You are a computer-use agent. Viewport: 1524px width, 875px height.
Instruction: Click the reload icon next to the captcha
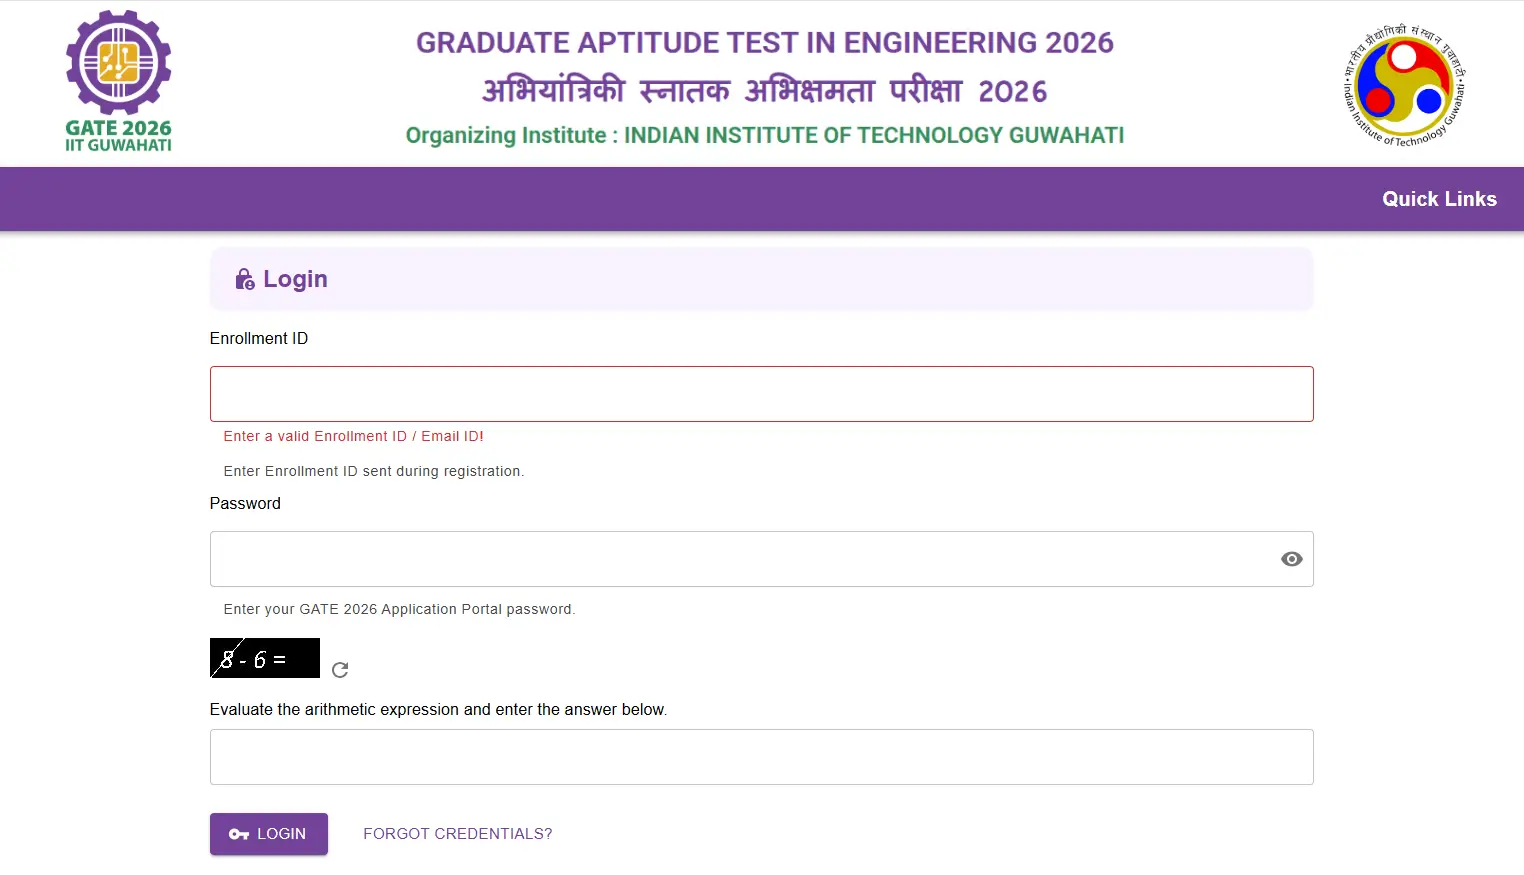tap(339, 670)
